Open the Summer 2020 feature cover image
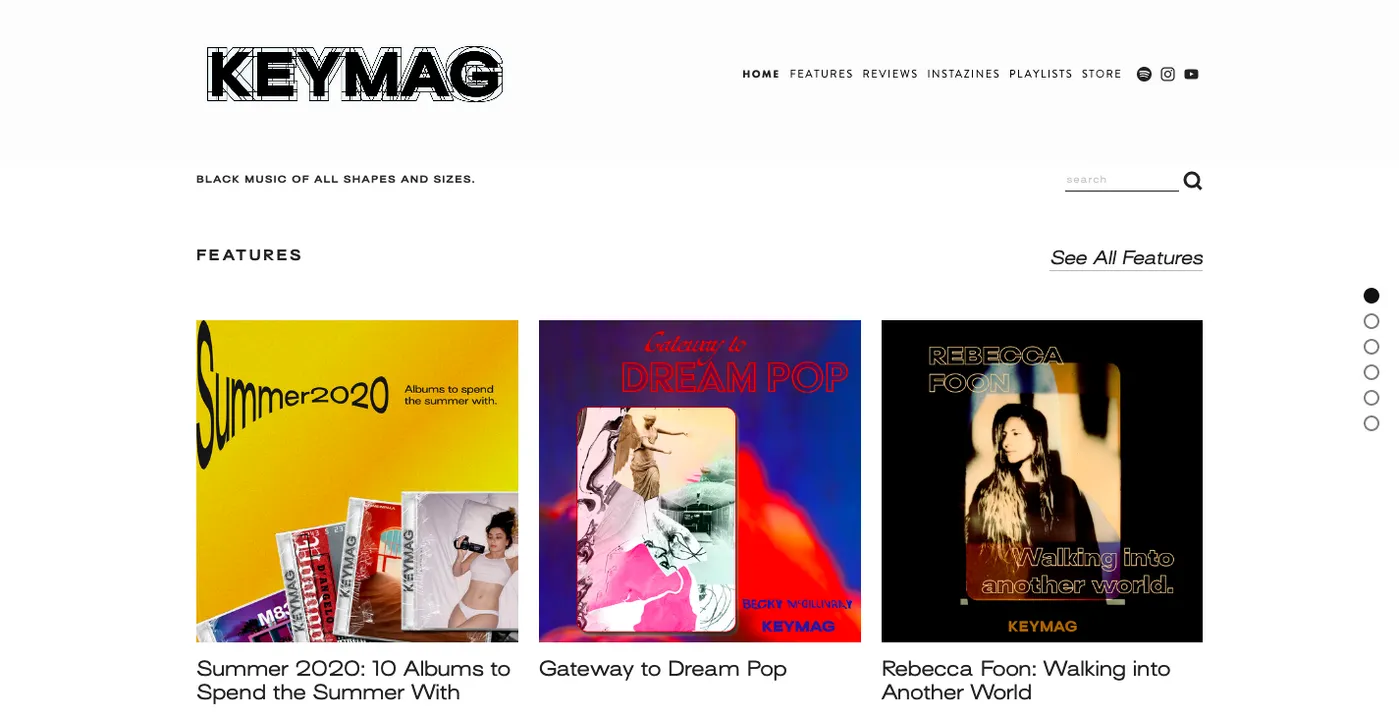1399x718 pixels. [357, 480]
